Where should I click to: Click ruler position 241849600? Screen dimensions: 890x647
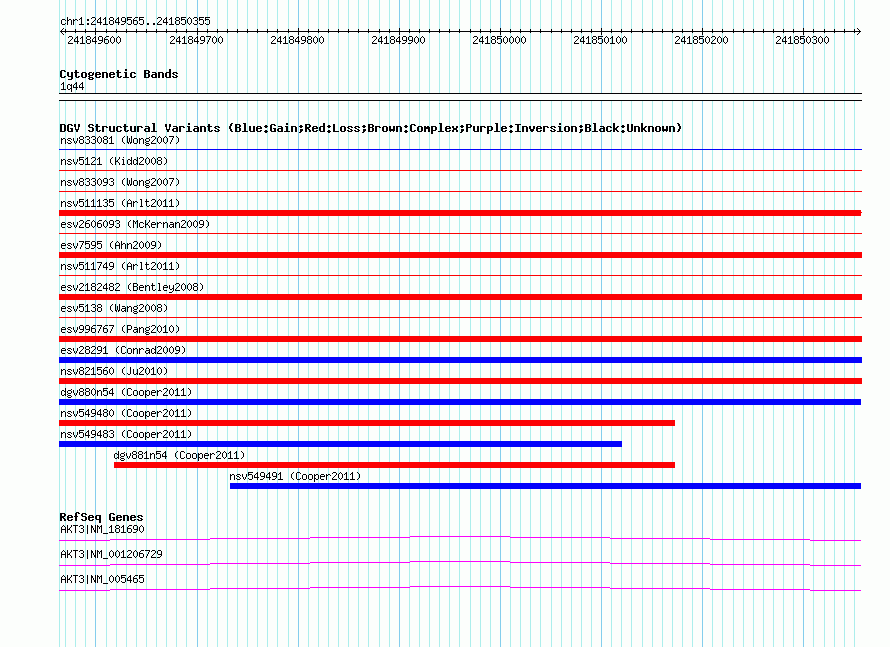coord(94,40)
